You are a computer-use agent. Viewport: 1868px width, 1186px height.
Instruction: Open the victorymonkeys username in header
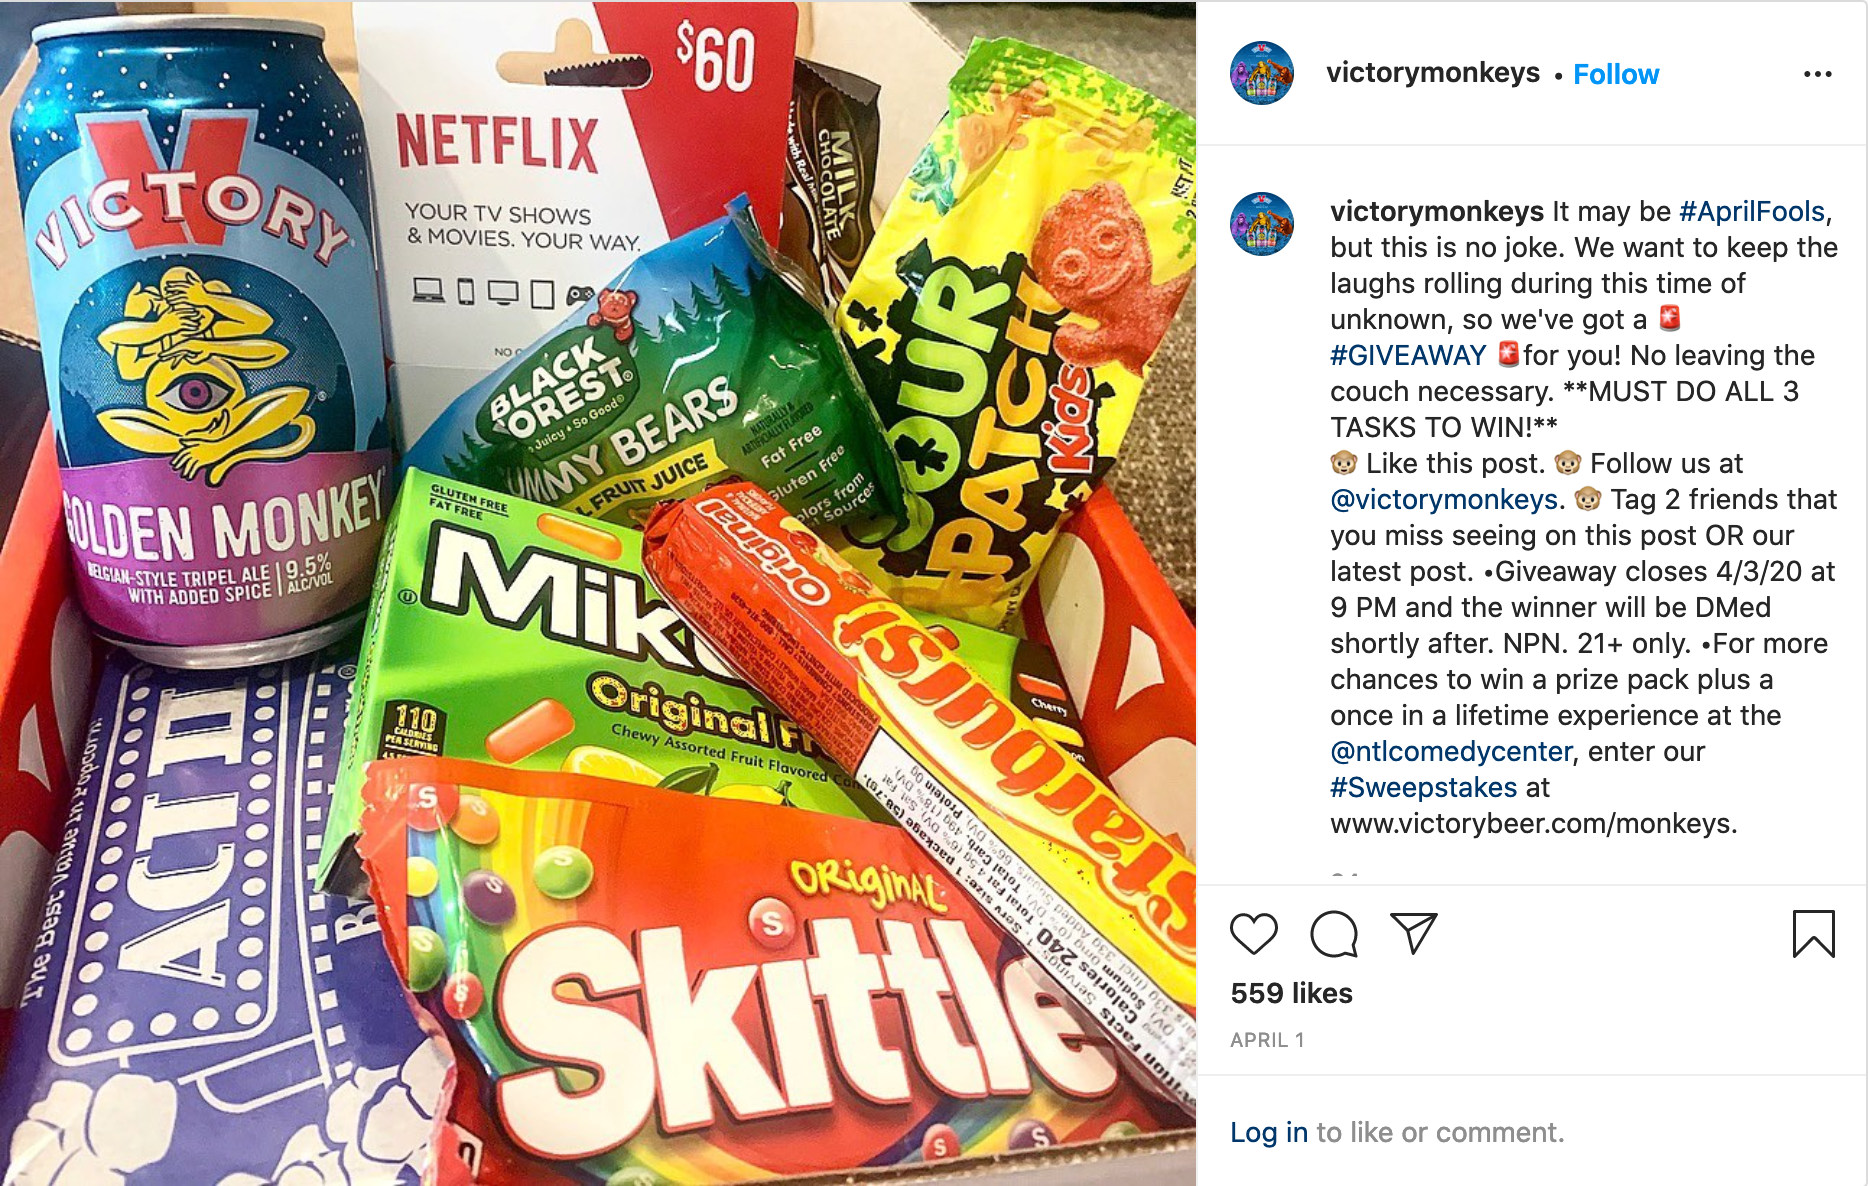click(x=1433, y=73)
